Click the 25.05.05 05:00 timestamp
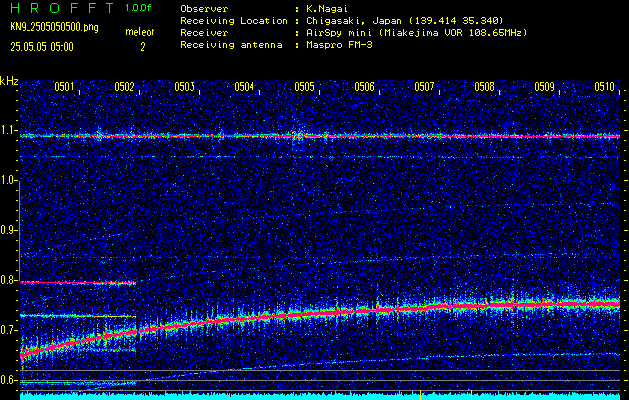Image resolution: width=629 pixels, height=400 pixels. click(42, 47)
